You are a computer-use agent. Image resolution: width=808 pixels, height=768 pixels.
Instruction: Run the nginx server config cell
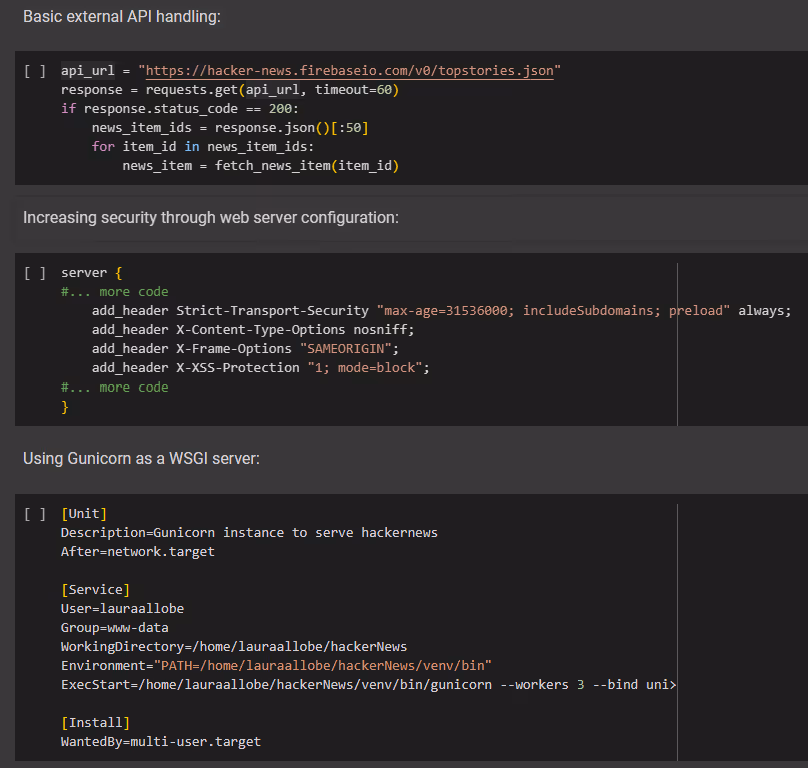pos(35,273)
